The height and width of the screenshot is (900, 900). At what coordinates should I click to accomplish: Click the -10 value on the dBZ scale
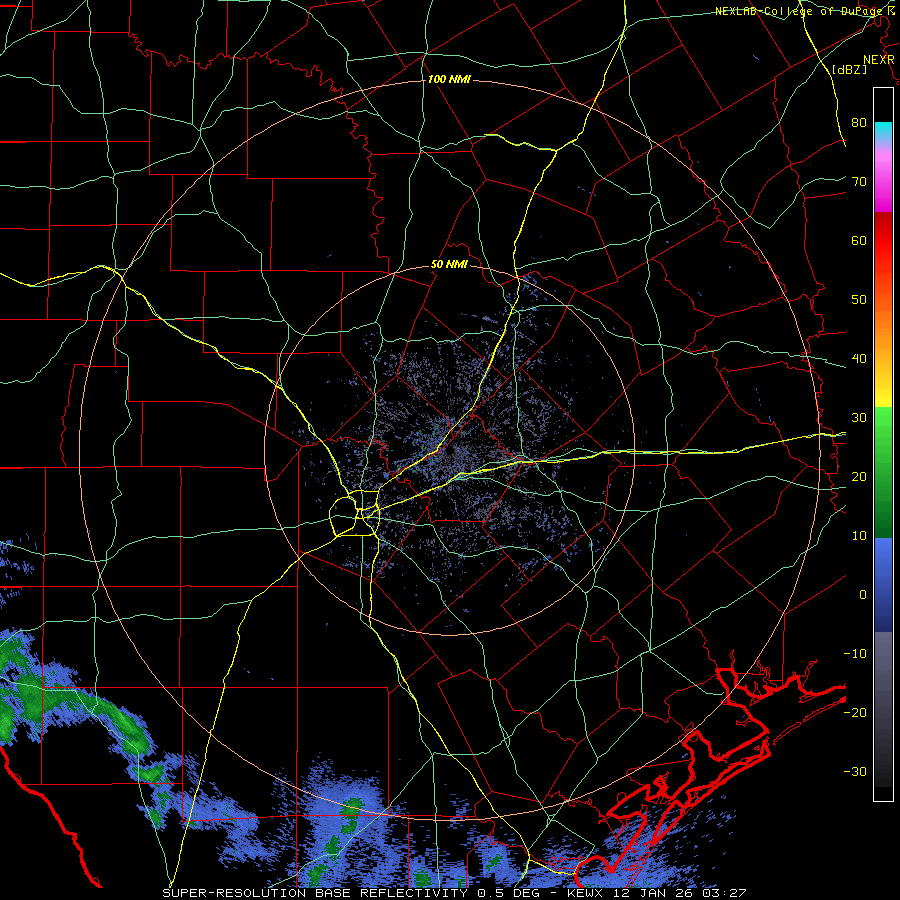(x=855, y=654)
